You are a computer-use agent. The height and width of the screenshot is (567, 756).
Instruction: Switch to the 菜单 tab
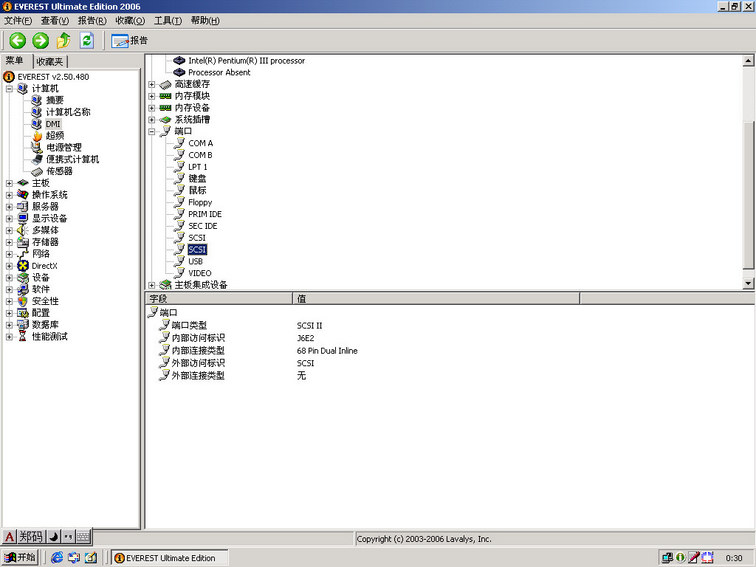15,61
